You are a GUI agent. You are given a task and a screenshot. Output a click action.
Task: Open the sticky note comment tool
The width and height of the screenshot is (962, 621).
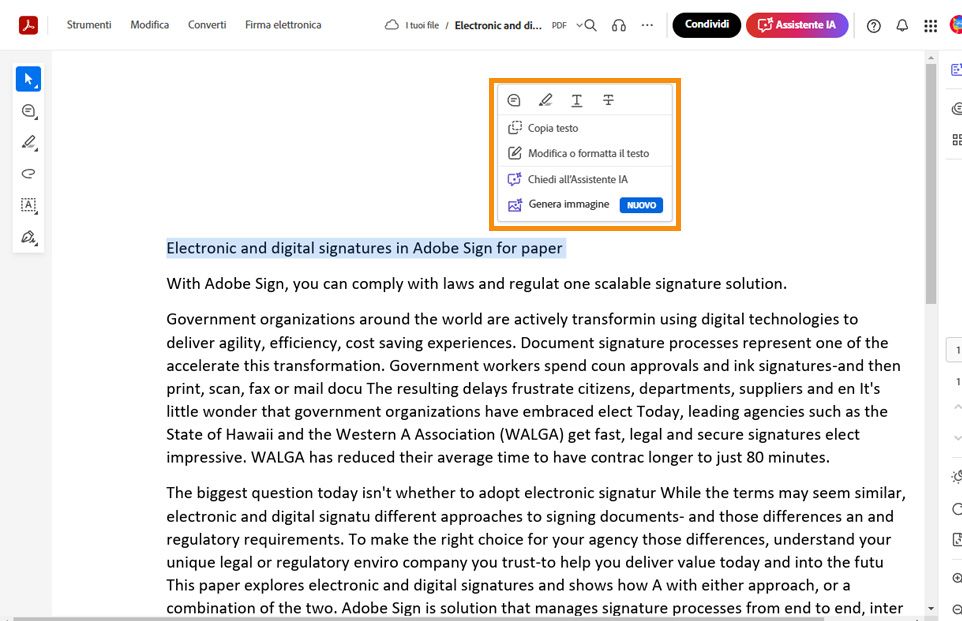point(26,110)
